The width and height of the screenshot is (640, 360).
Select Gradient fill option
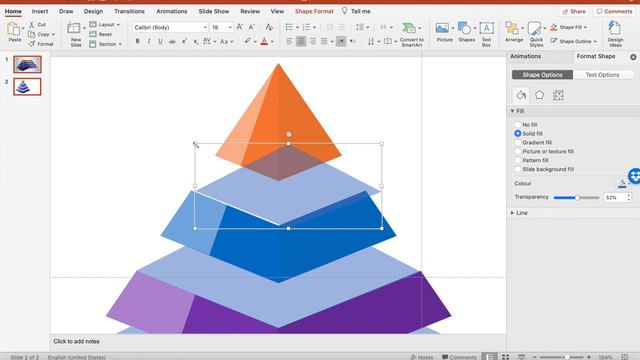(518, 142)
